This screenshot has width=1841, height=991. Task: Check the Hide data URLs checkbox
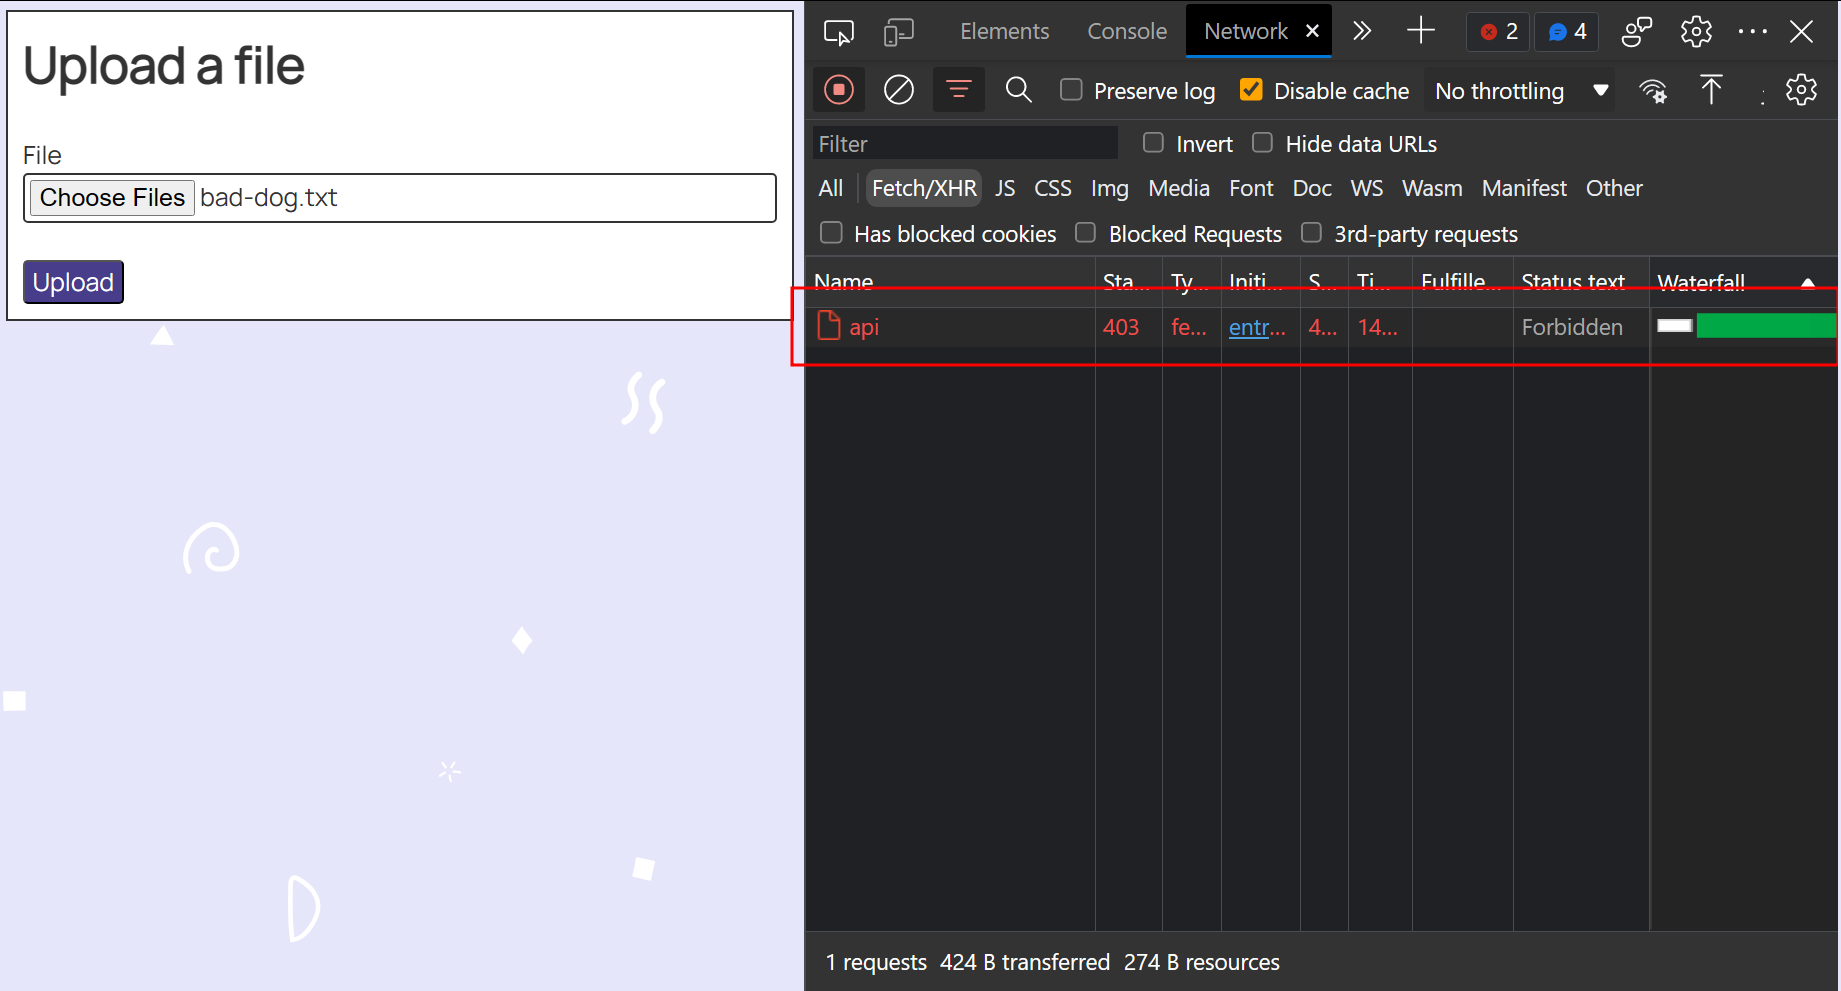pyautogui.click(x=1263, y=143)
